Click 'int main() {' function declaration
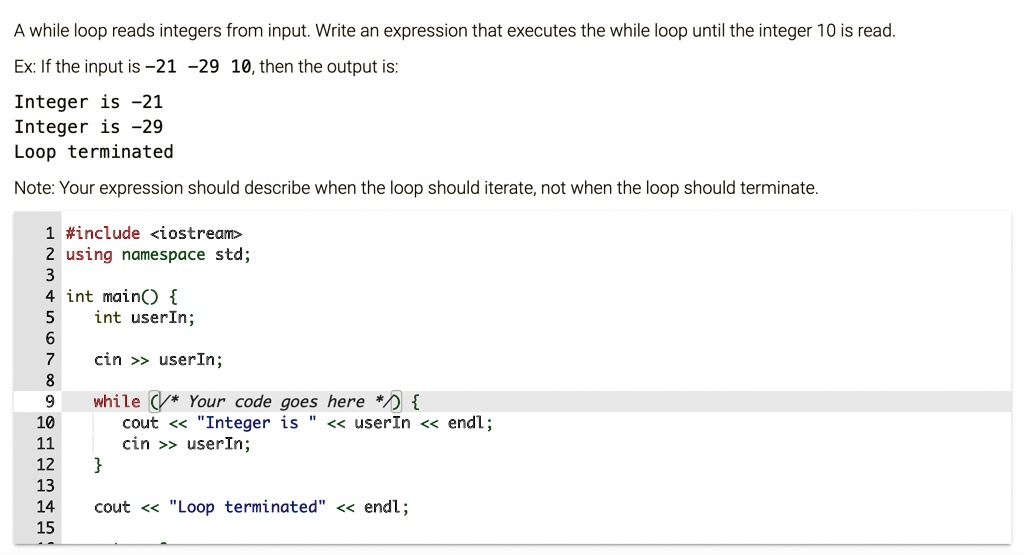This screenshot has height=555, width=1024. (x=121, y=296)
